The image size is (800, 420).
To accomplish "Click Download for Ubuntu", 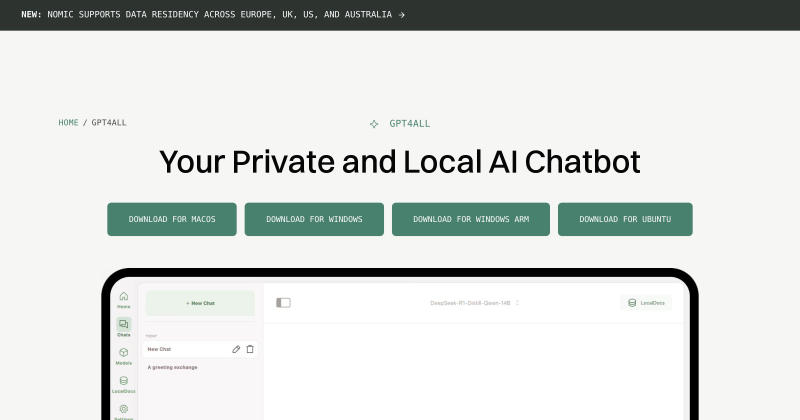I will click(625, 219).
